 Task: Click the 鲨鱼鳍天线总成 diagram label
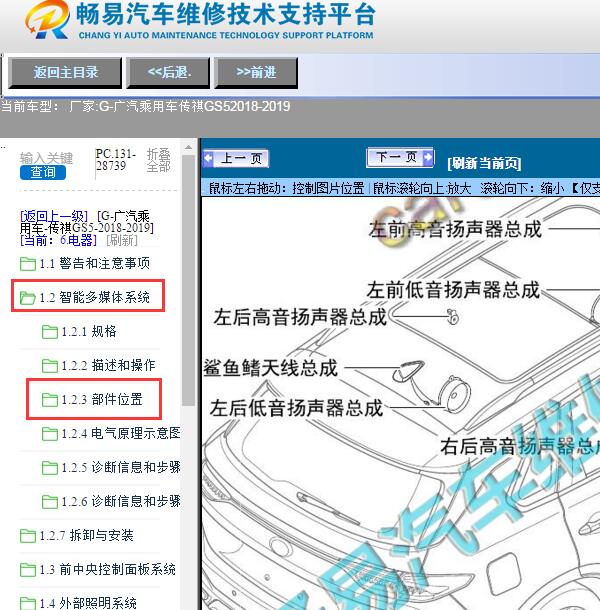270,368
